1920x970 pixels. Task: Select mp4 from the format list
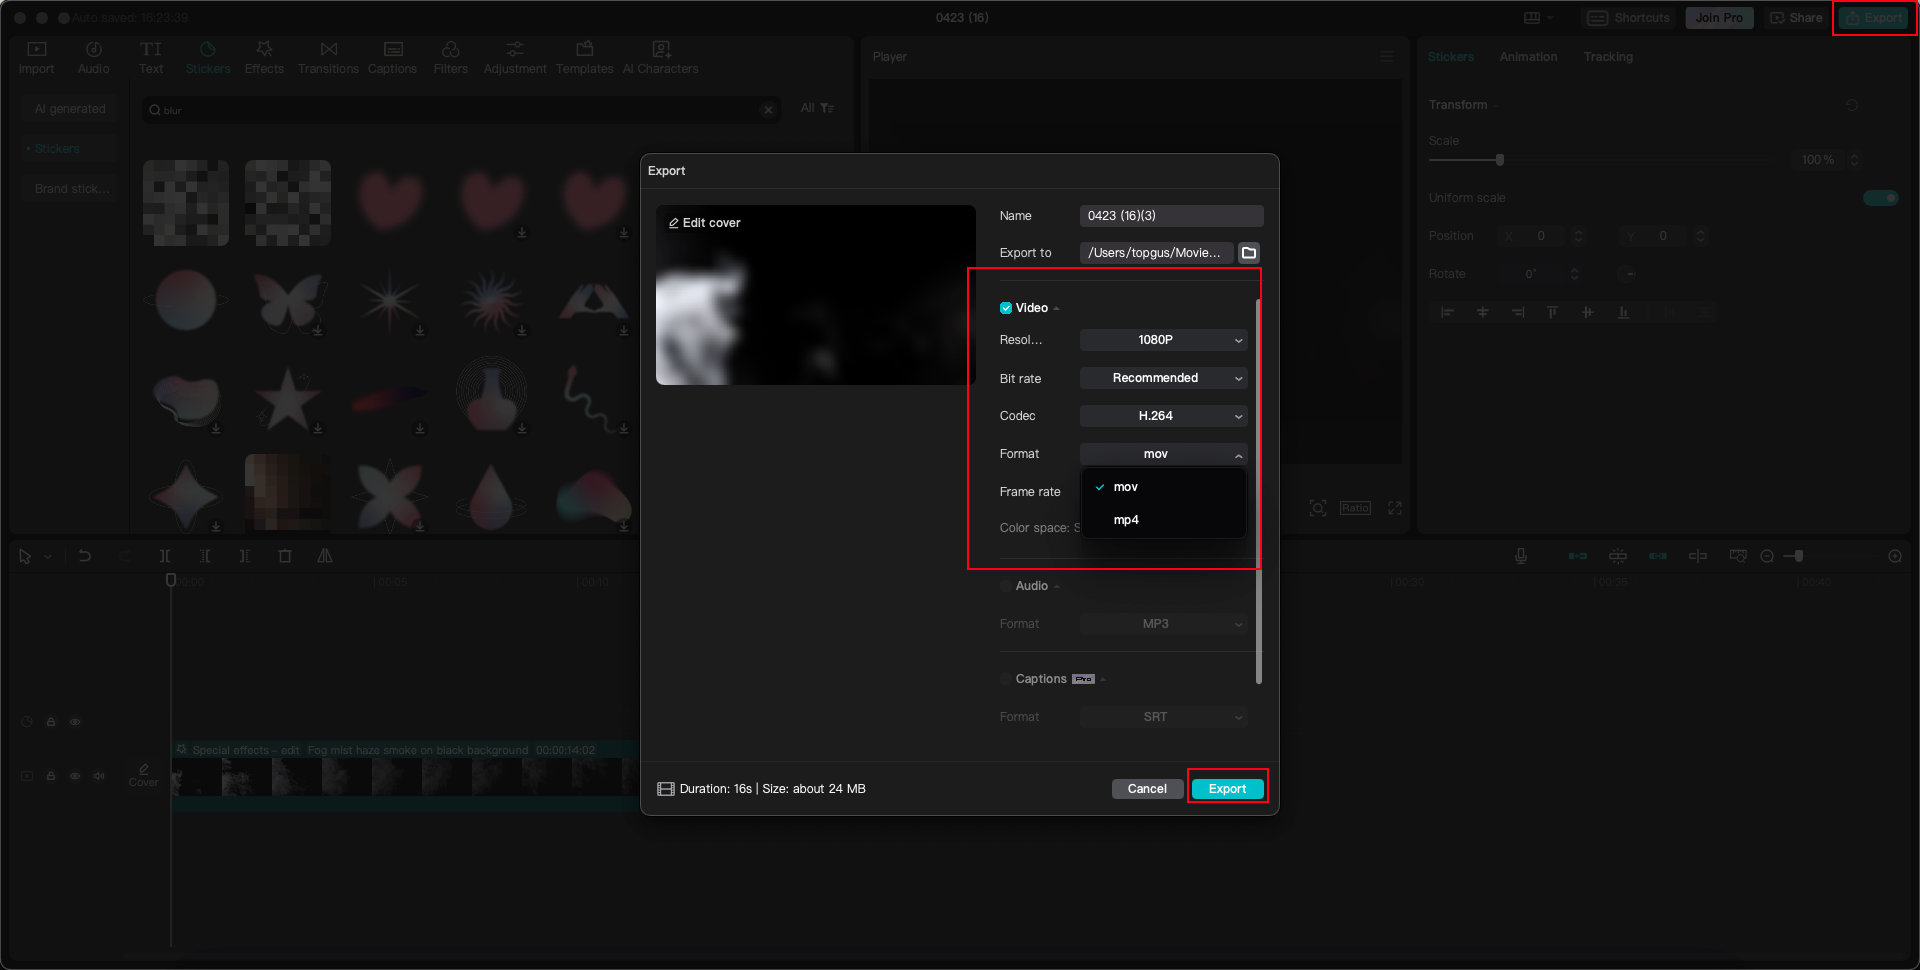coord(1127,519)
